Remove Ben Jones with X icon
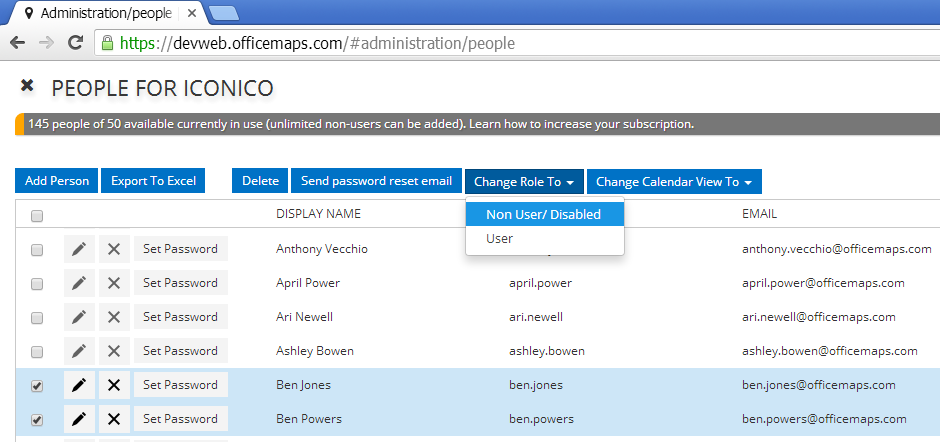Image resolution: width=940 pixels, height=442 pixels. click(114, 385)
